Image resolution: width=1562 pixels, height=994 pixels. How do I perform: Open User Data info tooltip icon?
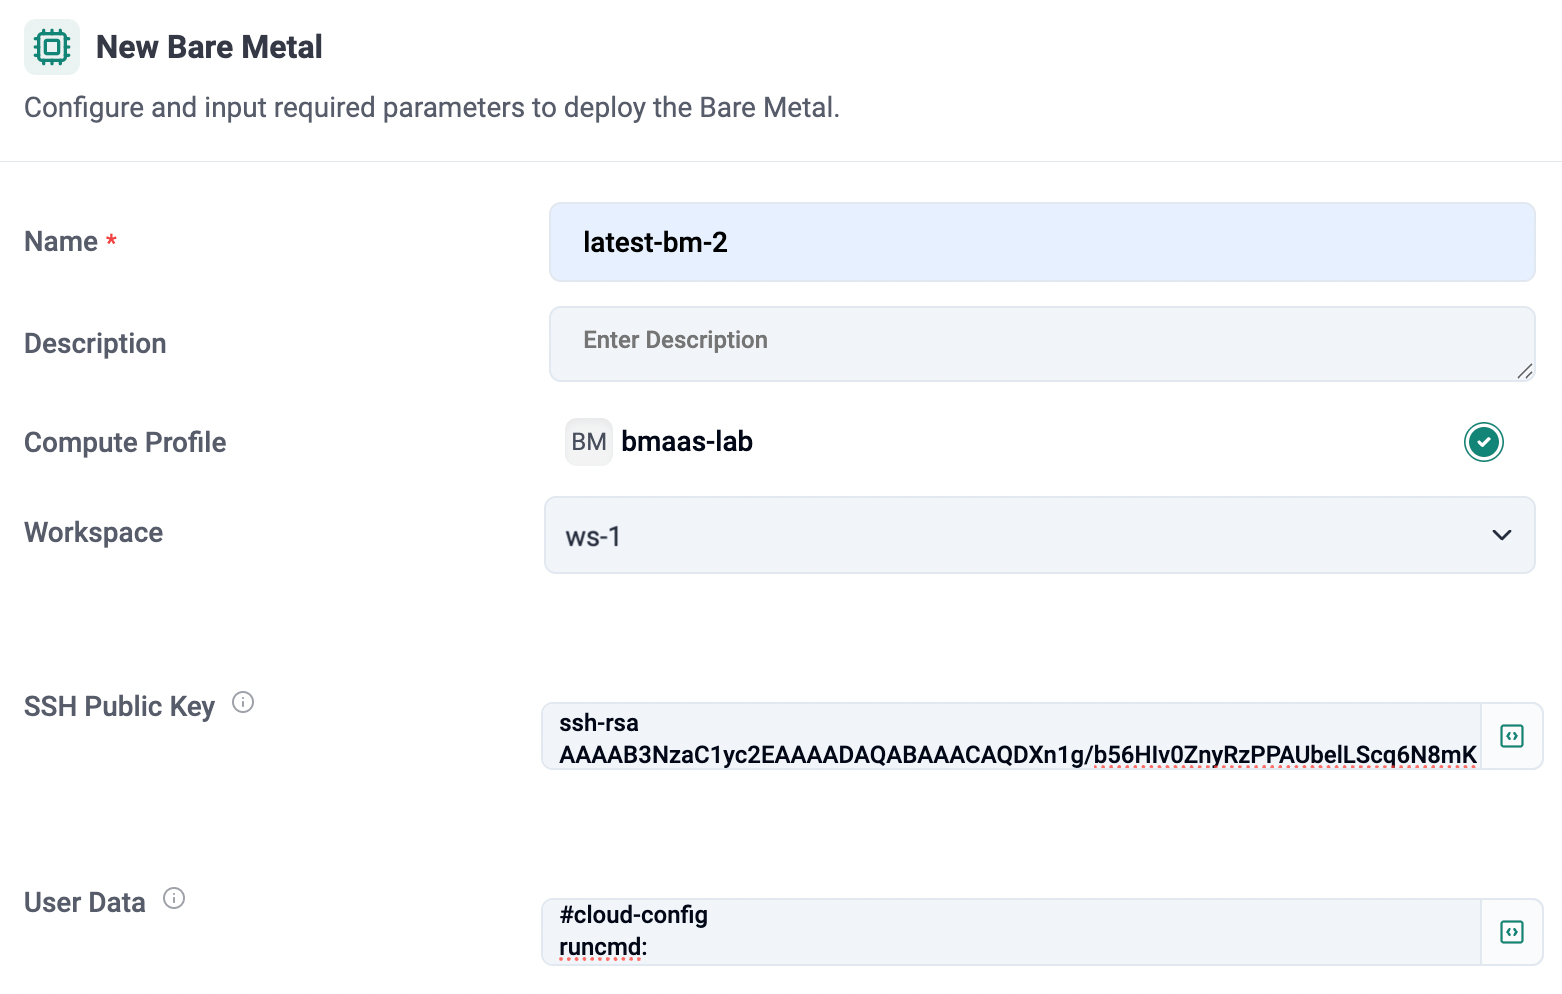[174, 898]
